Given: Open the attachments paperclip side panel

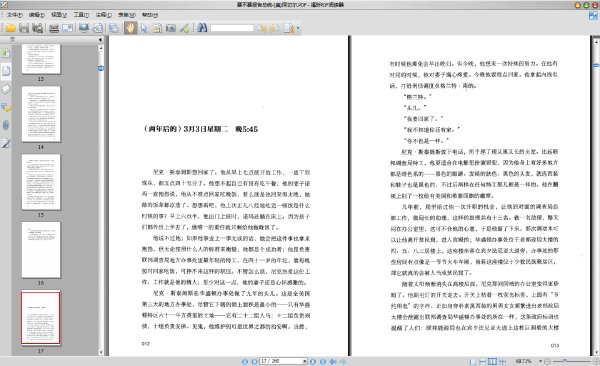Looking at the screenshot, I should click(5, 125).
